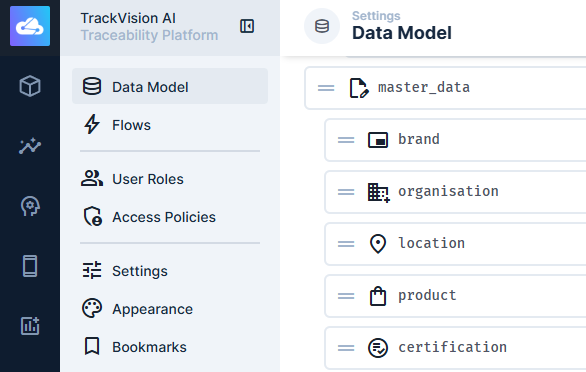Open the organisation collection
The width and height of the screenshot is (586, 372).
tap(456, 192)
